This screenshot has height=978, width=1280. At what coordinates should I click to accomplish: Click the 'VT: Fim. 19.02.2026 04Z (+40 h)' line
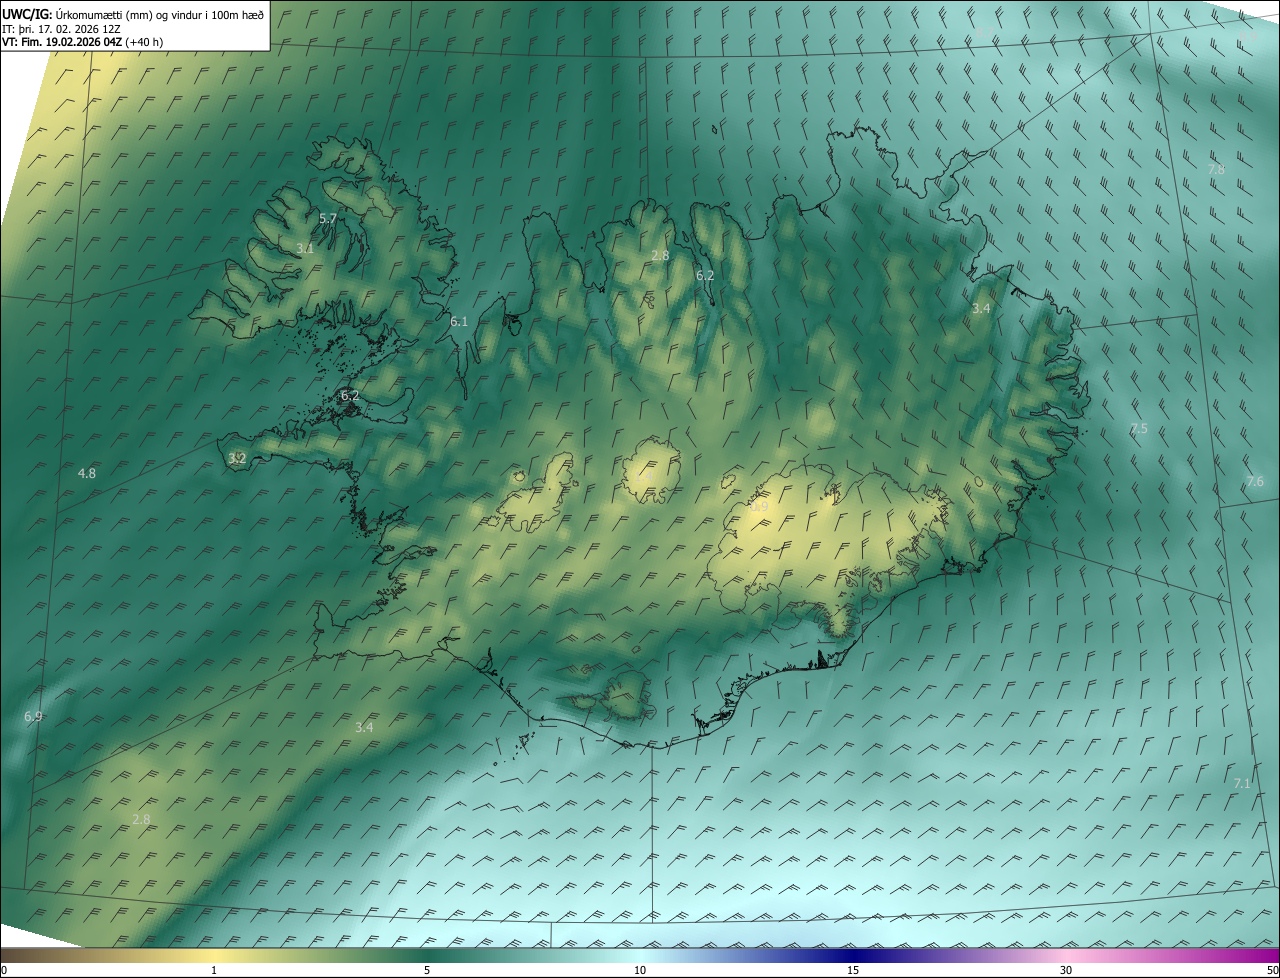83,42
